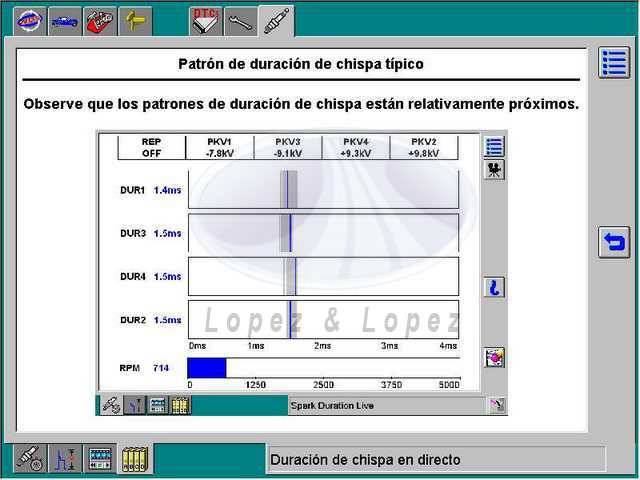
Task: Select the data table icon in bottom toolbar
Action: (100, 458)
